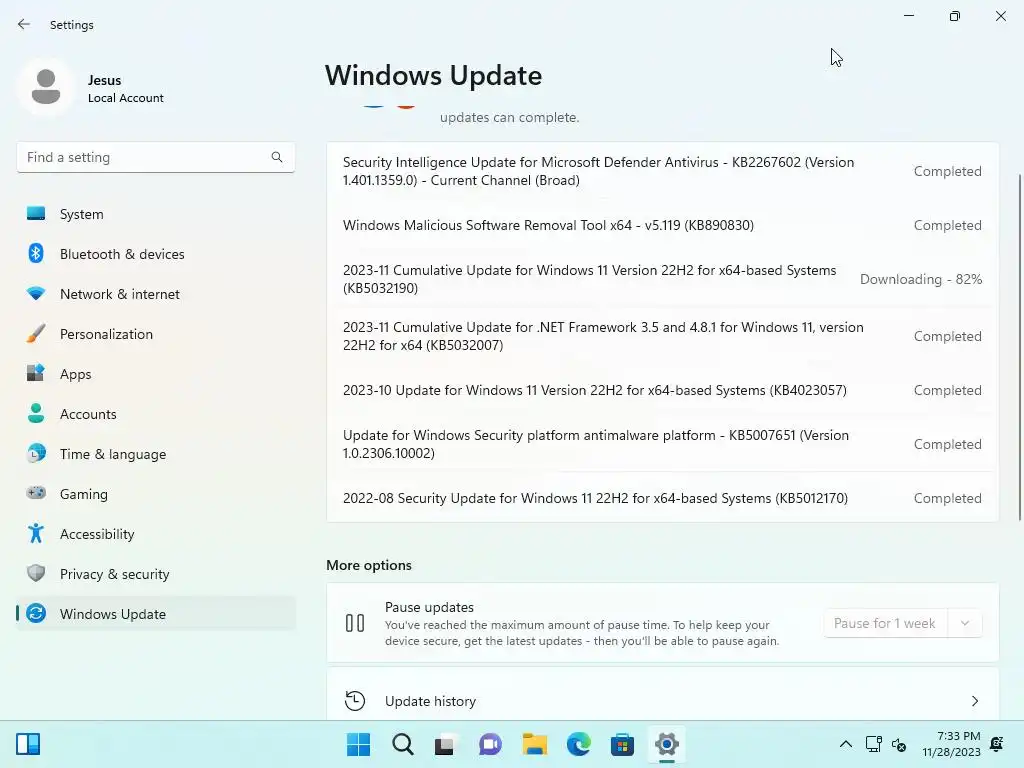This screenshot has height=768, width=1024.
Task: Select the .NET Framework KB5032007 update row
Action: (662, 336)
